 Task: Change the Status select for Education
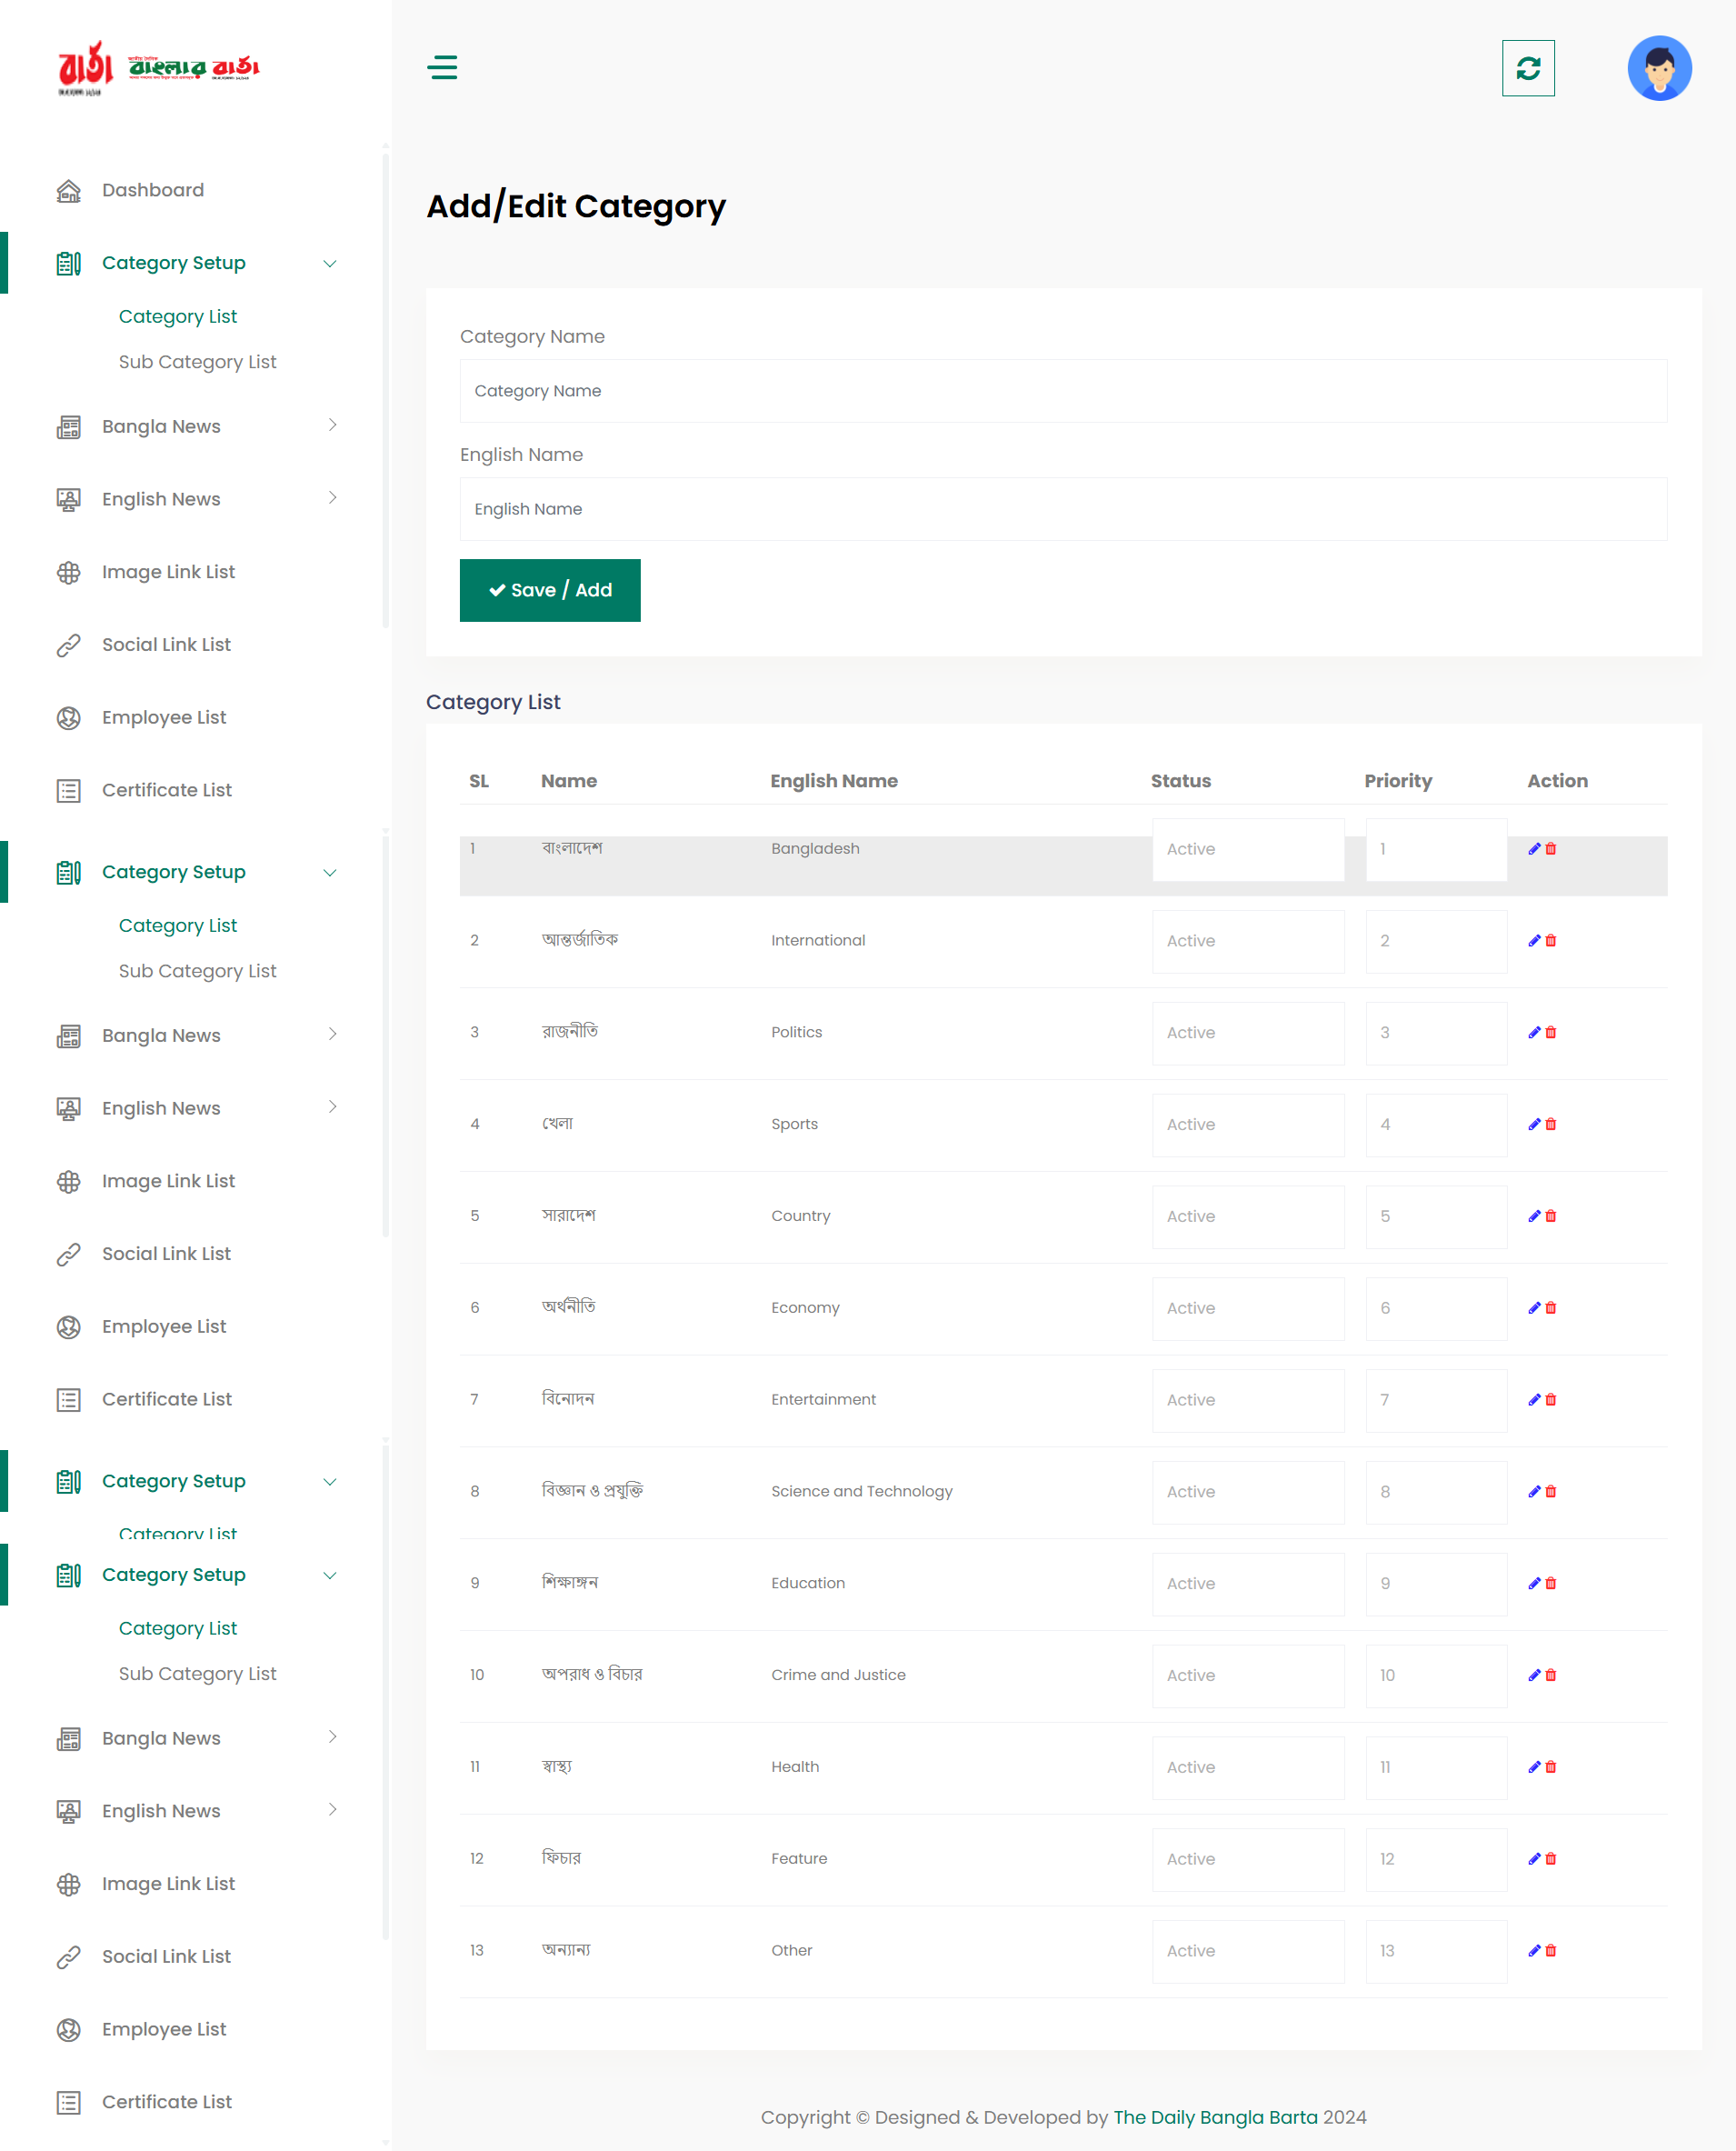click(1247, 1583)
